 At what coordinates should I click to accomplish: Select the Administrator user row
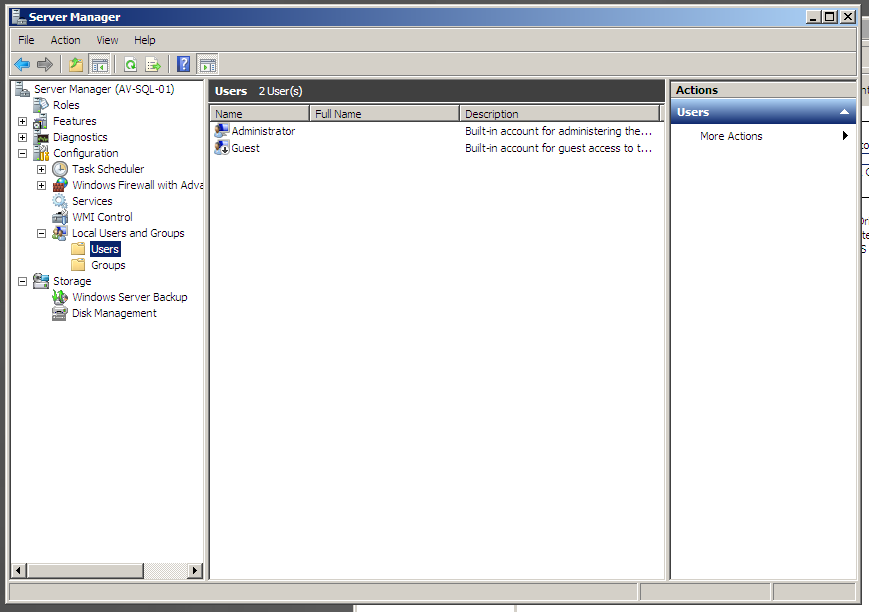click(x=437, y=131)
